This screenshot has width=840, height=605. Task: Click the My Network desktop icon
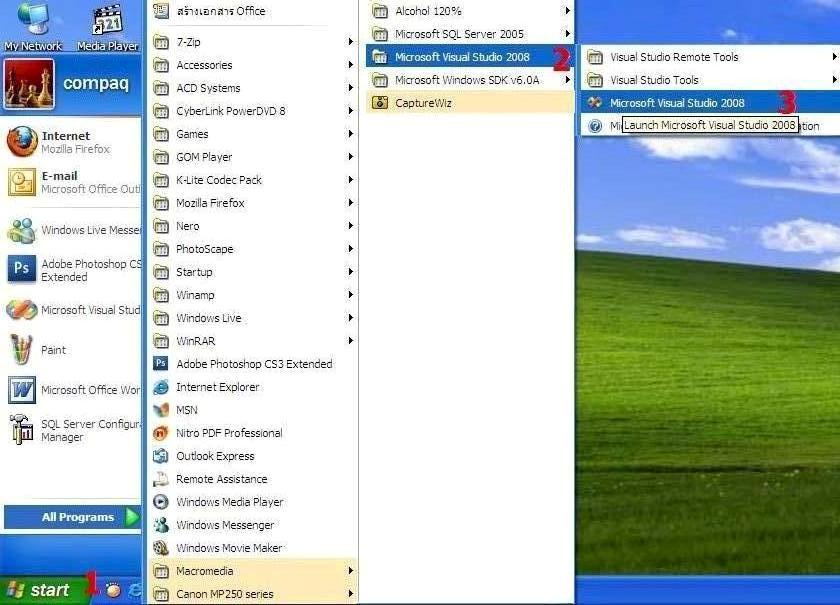pyautogui.click(x=33, y=26)
